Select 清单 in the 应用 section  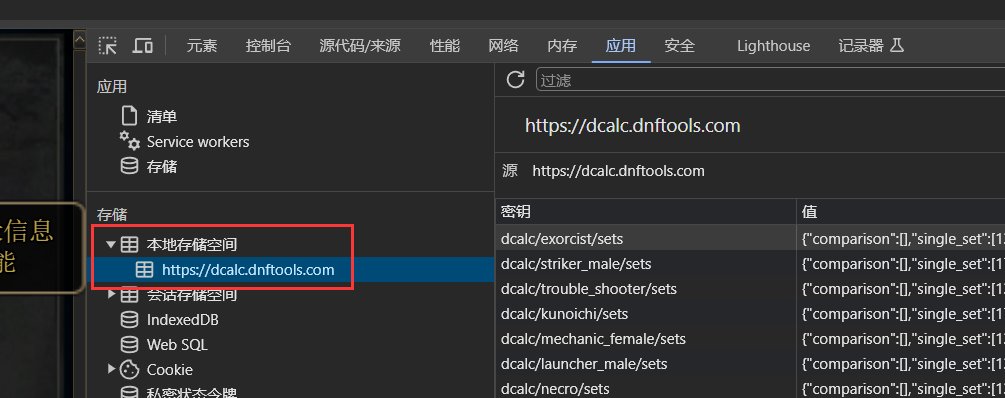pos(162,117)
